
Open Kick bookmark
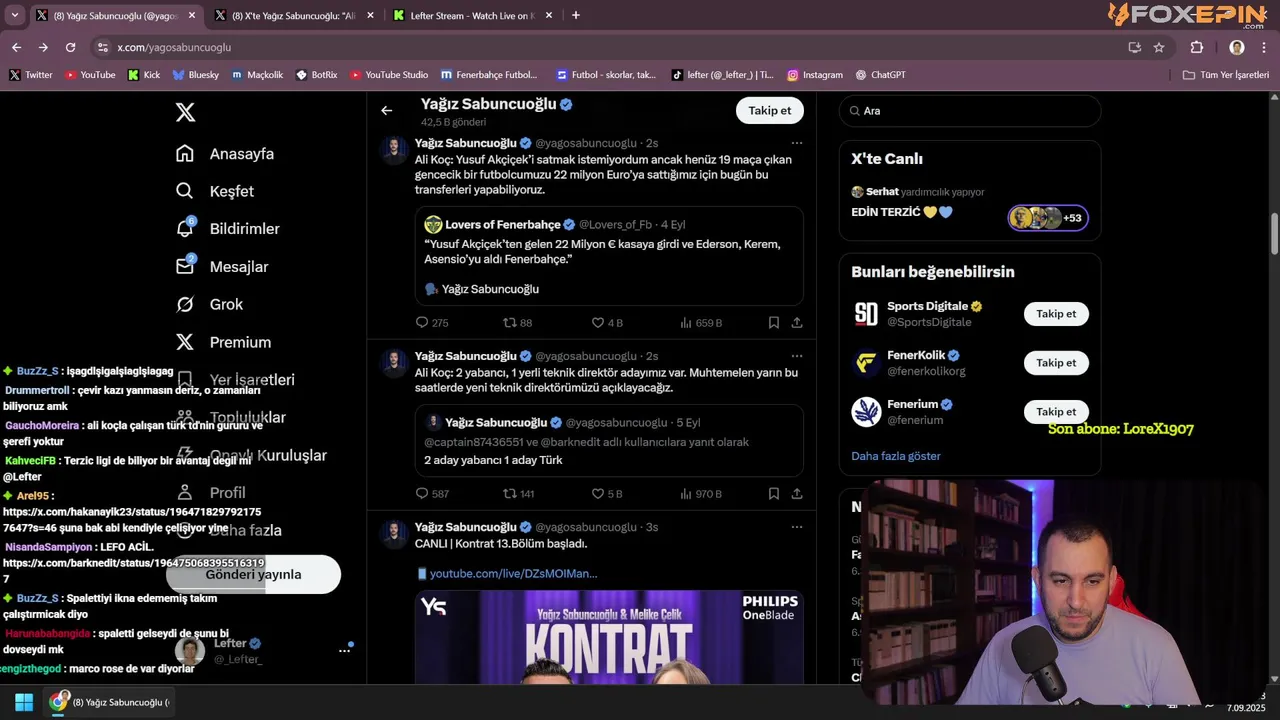tap(144, 75)
